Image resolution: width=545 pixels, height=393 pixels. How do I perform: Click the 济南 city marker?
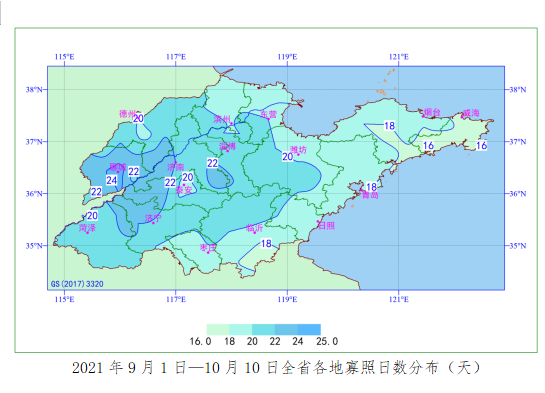pos(176,162)
